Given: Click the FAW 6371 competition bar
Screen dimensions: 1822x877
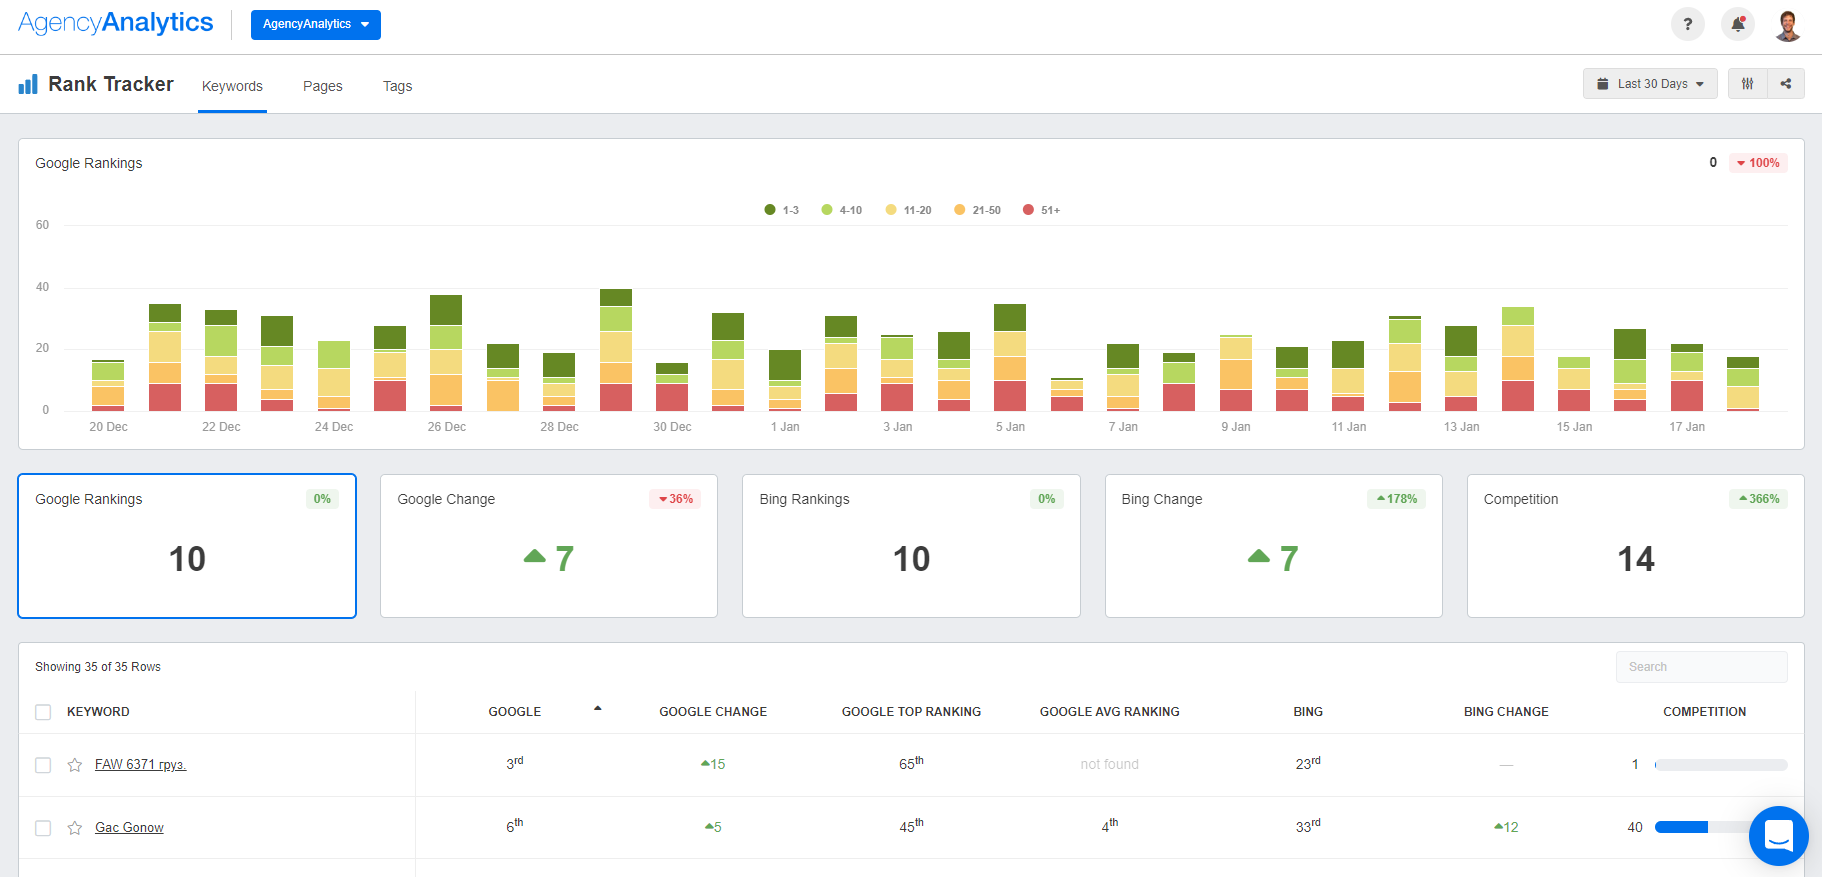Looking at the screenshot, I should 1721,765.
